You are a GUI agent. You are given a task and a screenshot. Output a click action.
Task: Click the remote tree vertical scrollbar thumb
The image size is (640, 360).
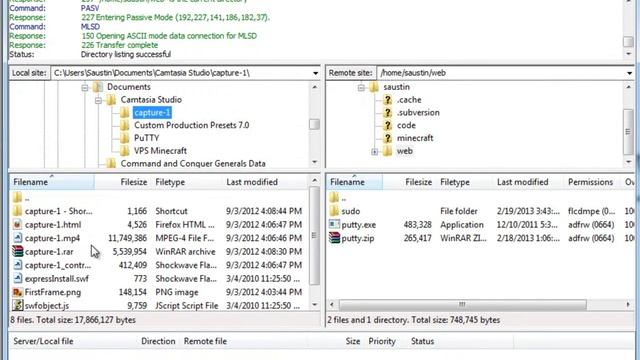628,132
